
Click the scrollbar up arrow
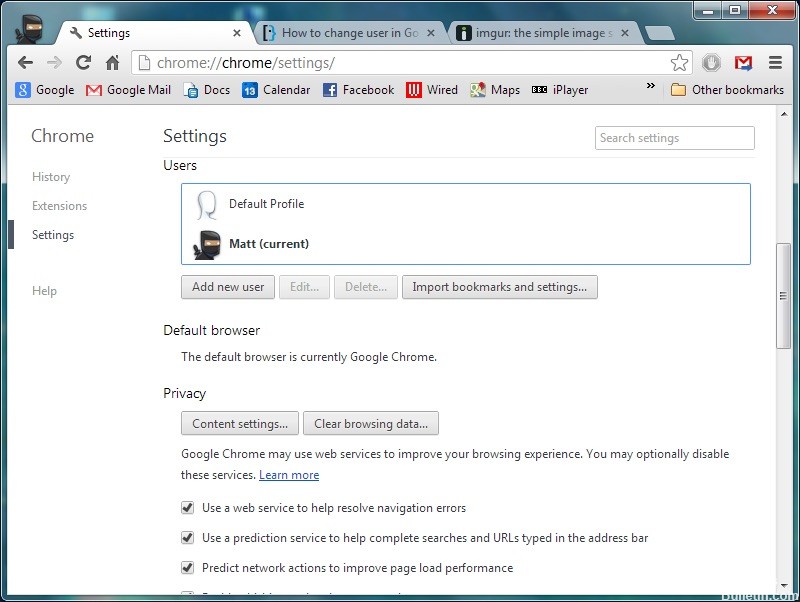point(784,114)
